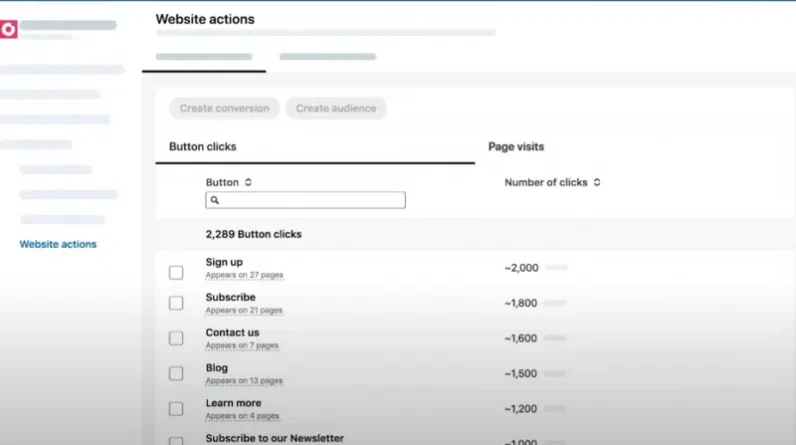
Task: Enable the Learn more row checkbox
Action: point(176,408)
